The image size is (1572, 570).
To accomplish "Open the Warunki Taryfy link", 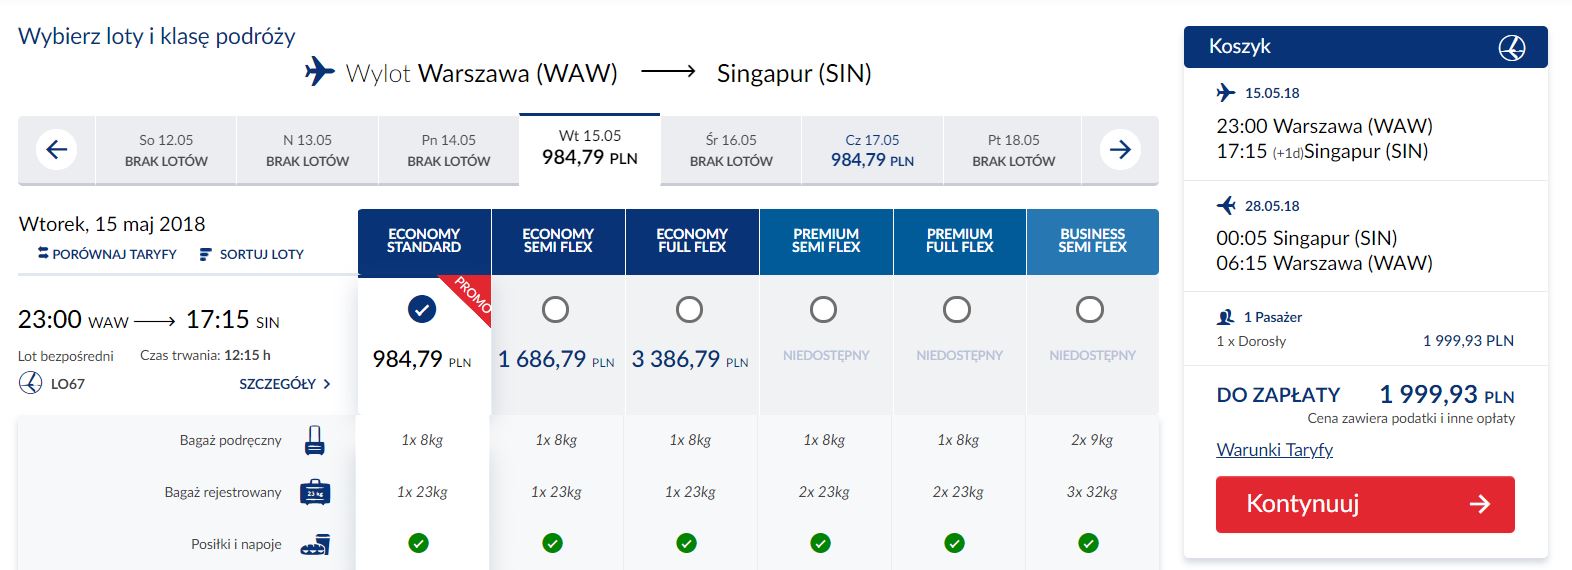I will pyautogui.click(x=1275, y=450).
